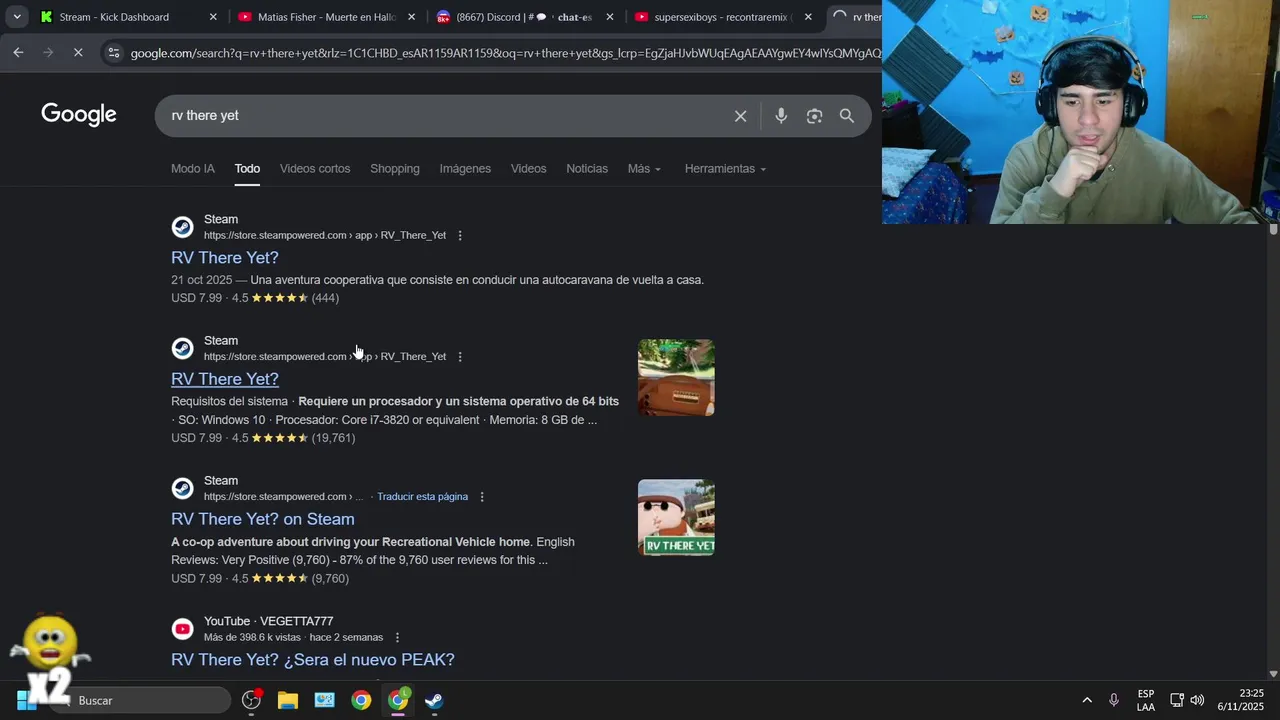Open the RV interior thumbnail image
The width and height of the screenshot is (1280, 720).
click(676, 377)
